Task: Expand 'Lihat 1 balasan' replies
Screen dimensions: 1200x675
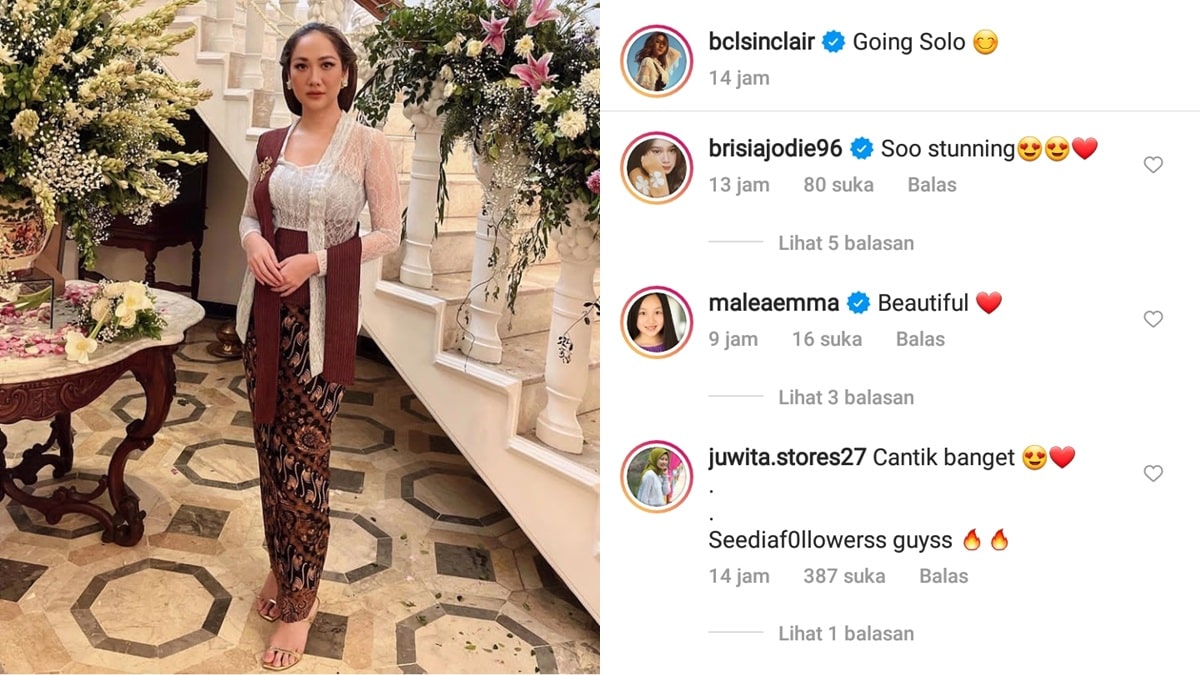Action: click(846, 634)
